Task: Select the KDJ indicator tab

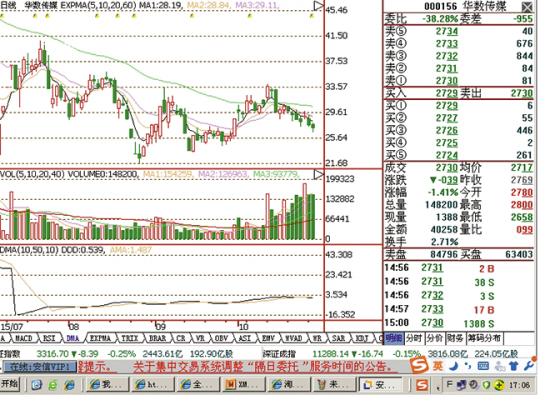Action: tap(362, 338)
